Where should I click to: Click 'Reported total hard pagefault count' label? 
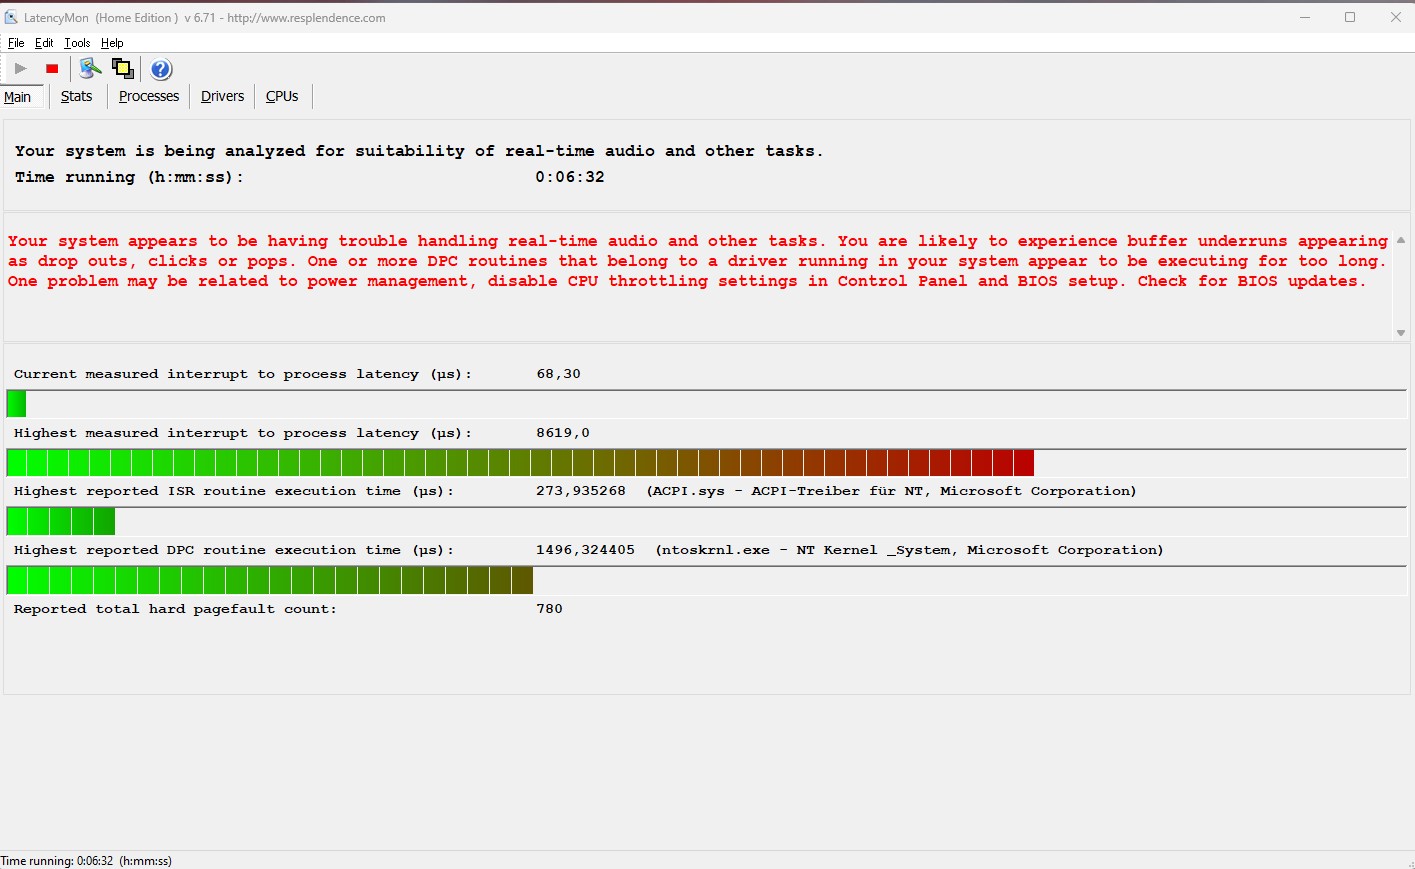tap(175, 609)
